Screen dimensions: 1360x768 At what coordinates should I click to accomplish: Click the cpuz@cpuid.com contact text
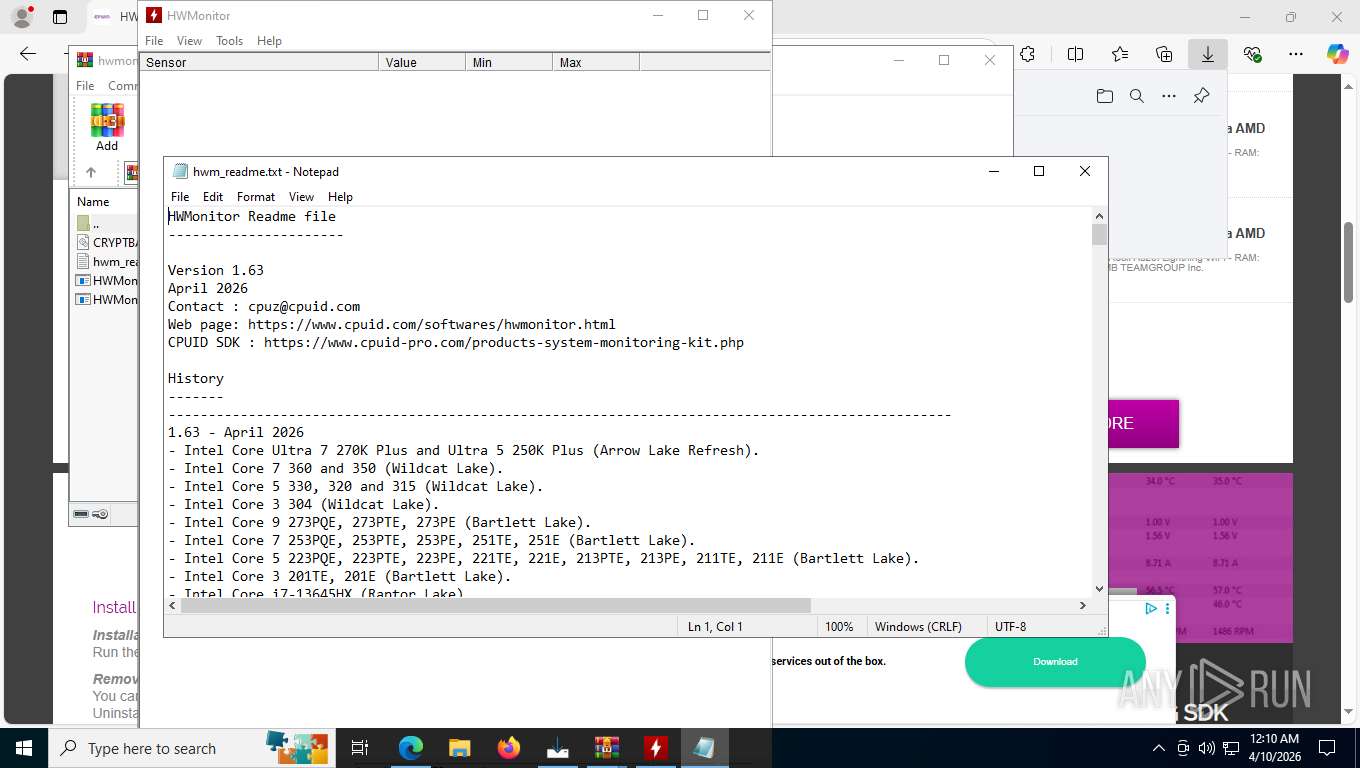click(304, 306)
